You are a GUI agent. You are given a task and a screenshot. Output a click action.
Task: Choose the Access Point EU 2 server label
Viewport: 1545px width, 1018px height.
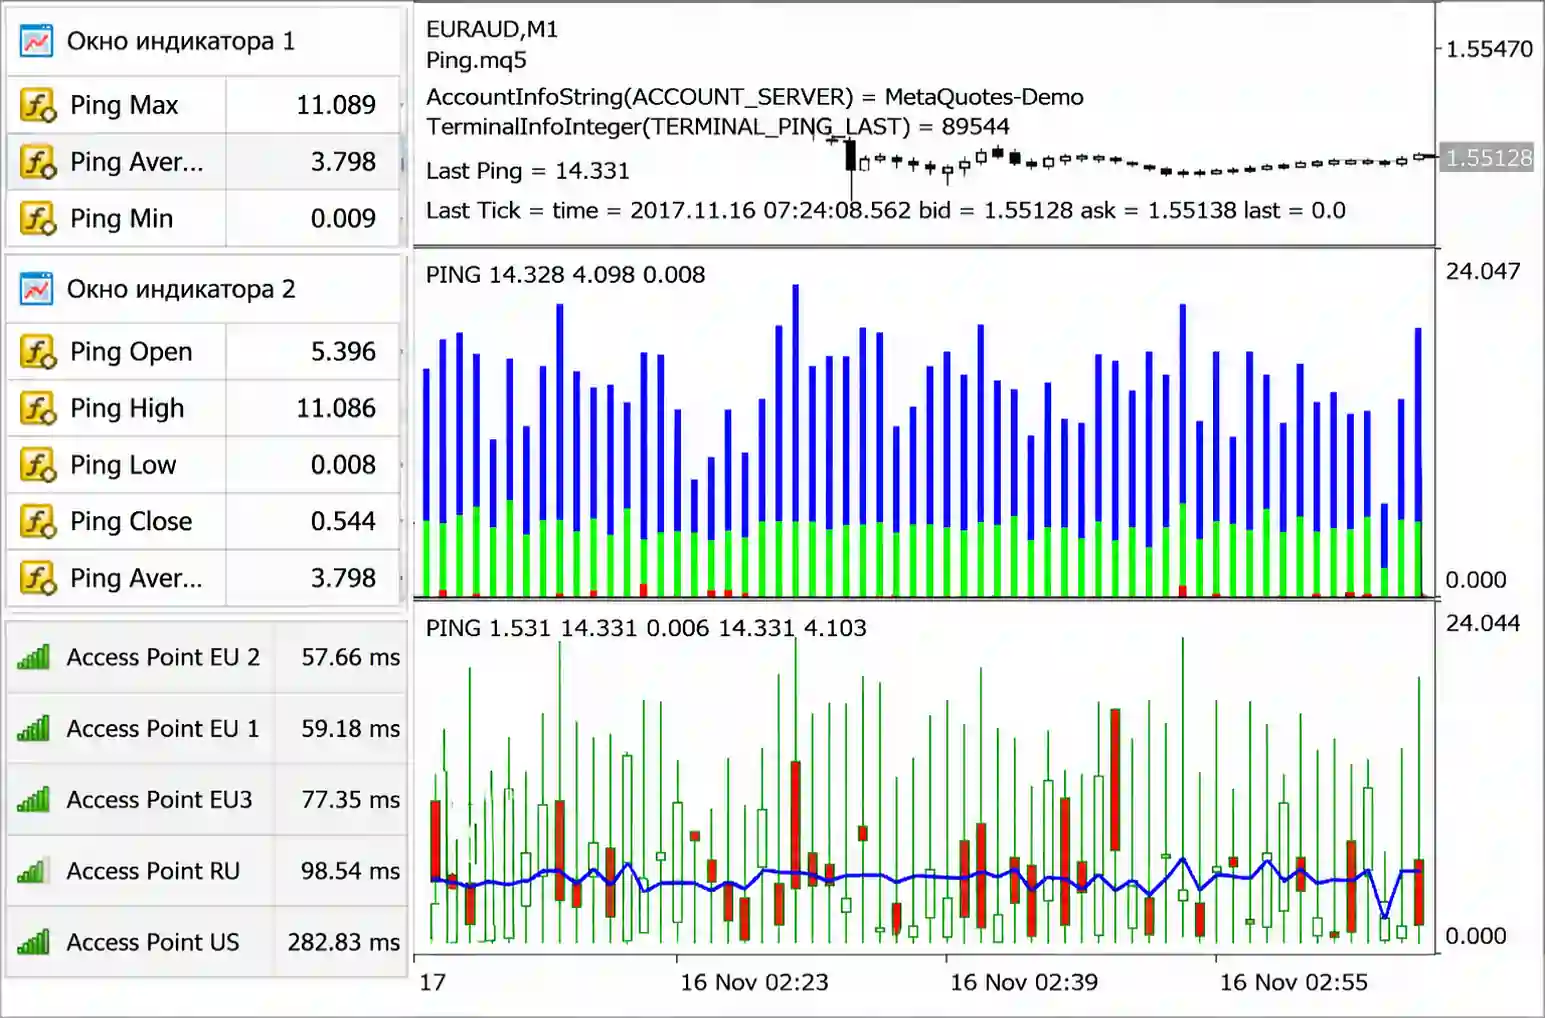point(163,657)
